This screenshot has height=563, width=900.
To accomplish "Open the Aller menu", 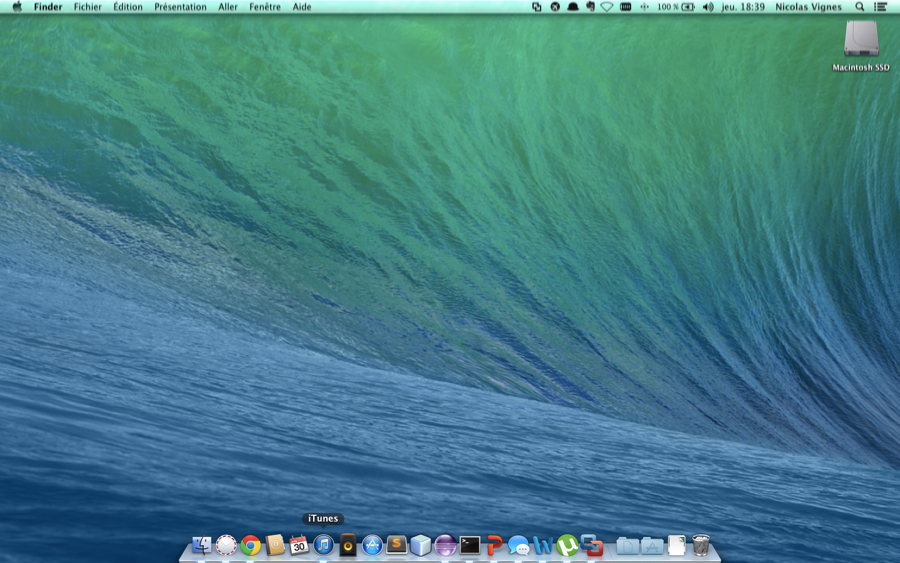I will pyautogui.click(x=228, y=7).
